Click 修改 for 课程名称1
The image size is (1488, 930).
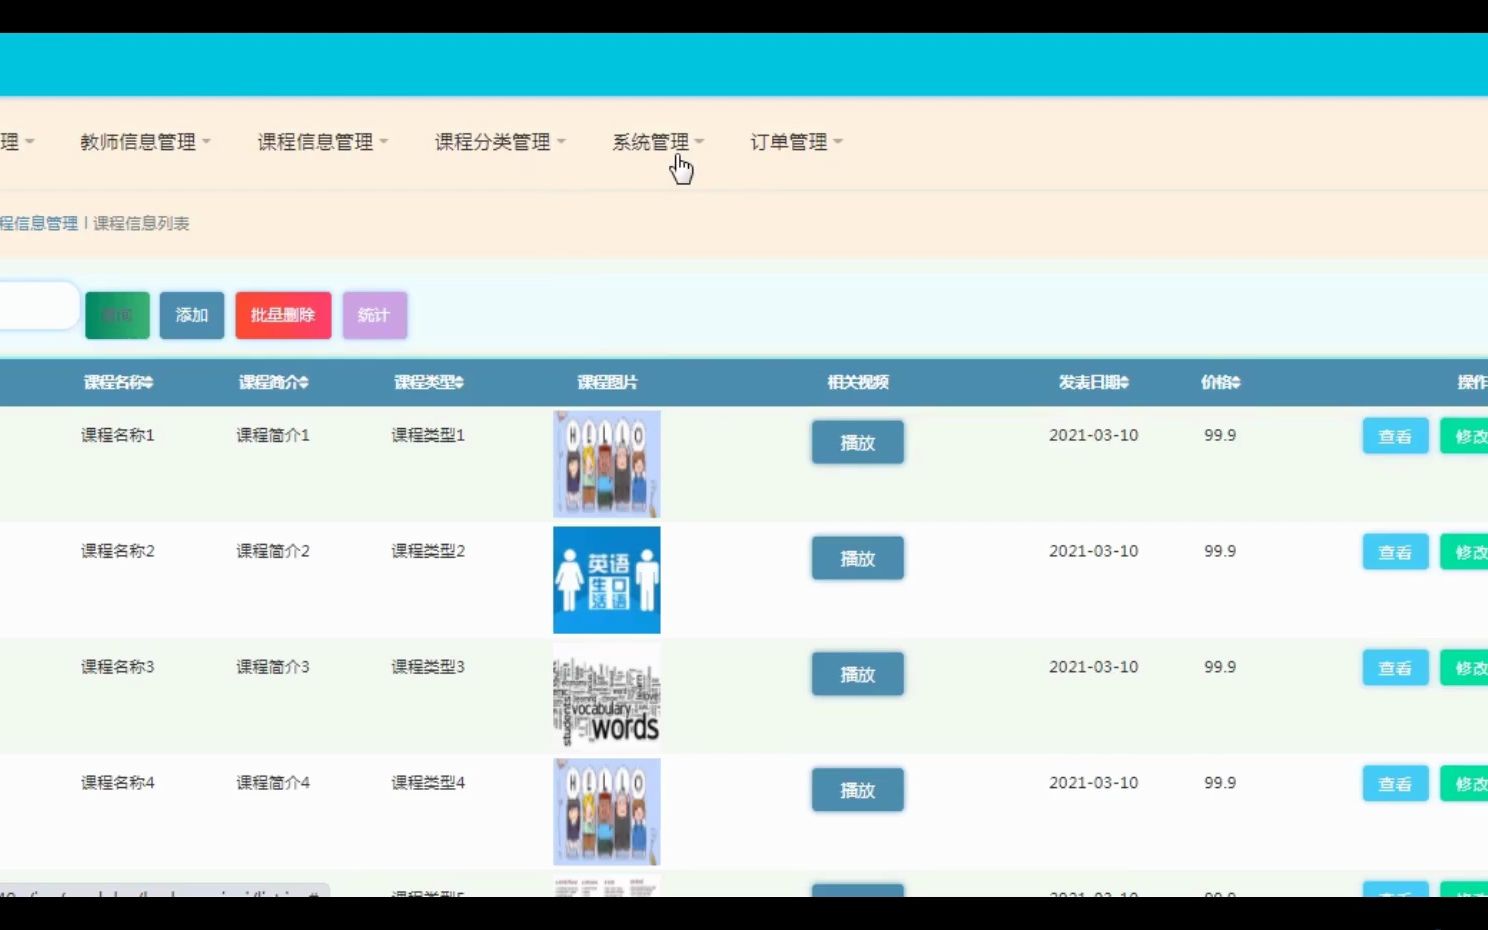(x=1465, y=436)
